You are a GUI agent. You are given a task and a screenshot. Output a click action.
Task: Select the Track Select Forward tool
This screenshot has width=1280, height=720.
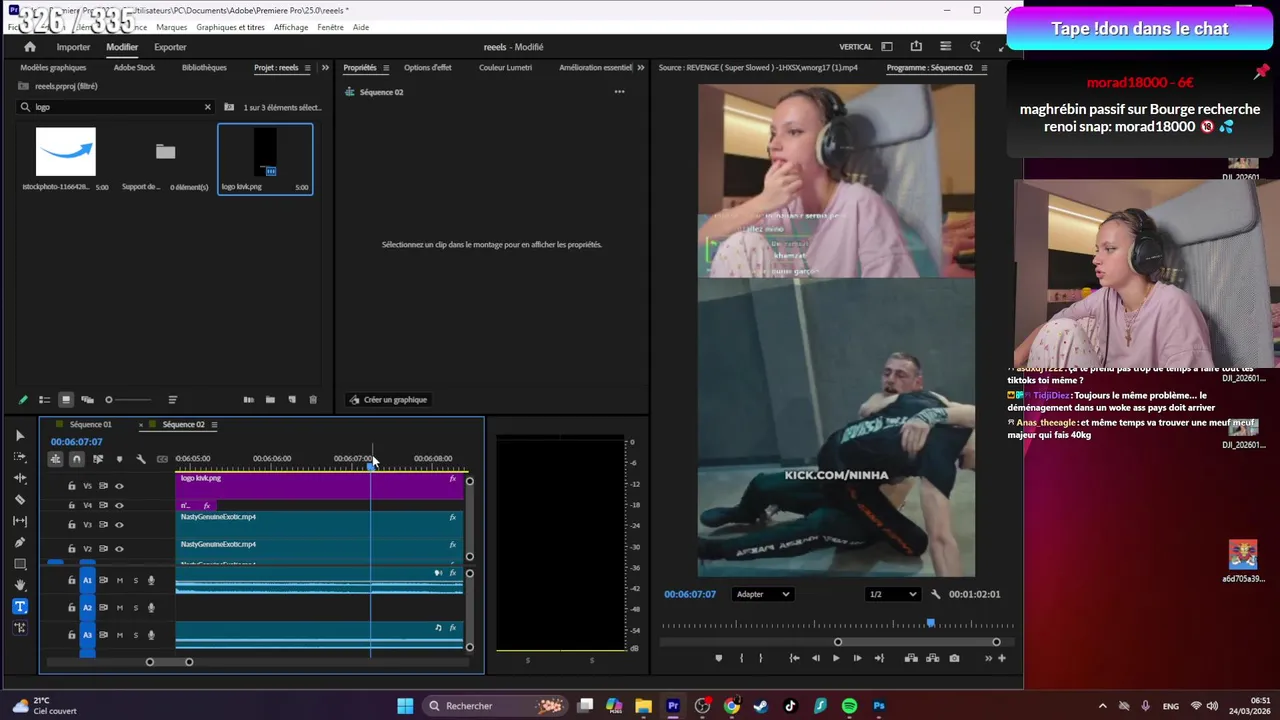point(19,457)
